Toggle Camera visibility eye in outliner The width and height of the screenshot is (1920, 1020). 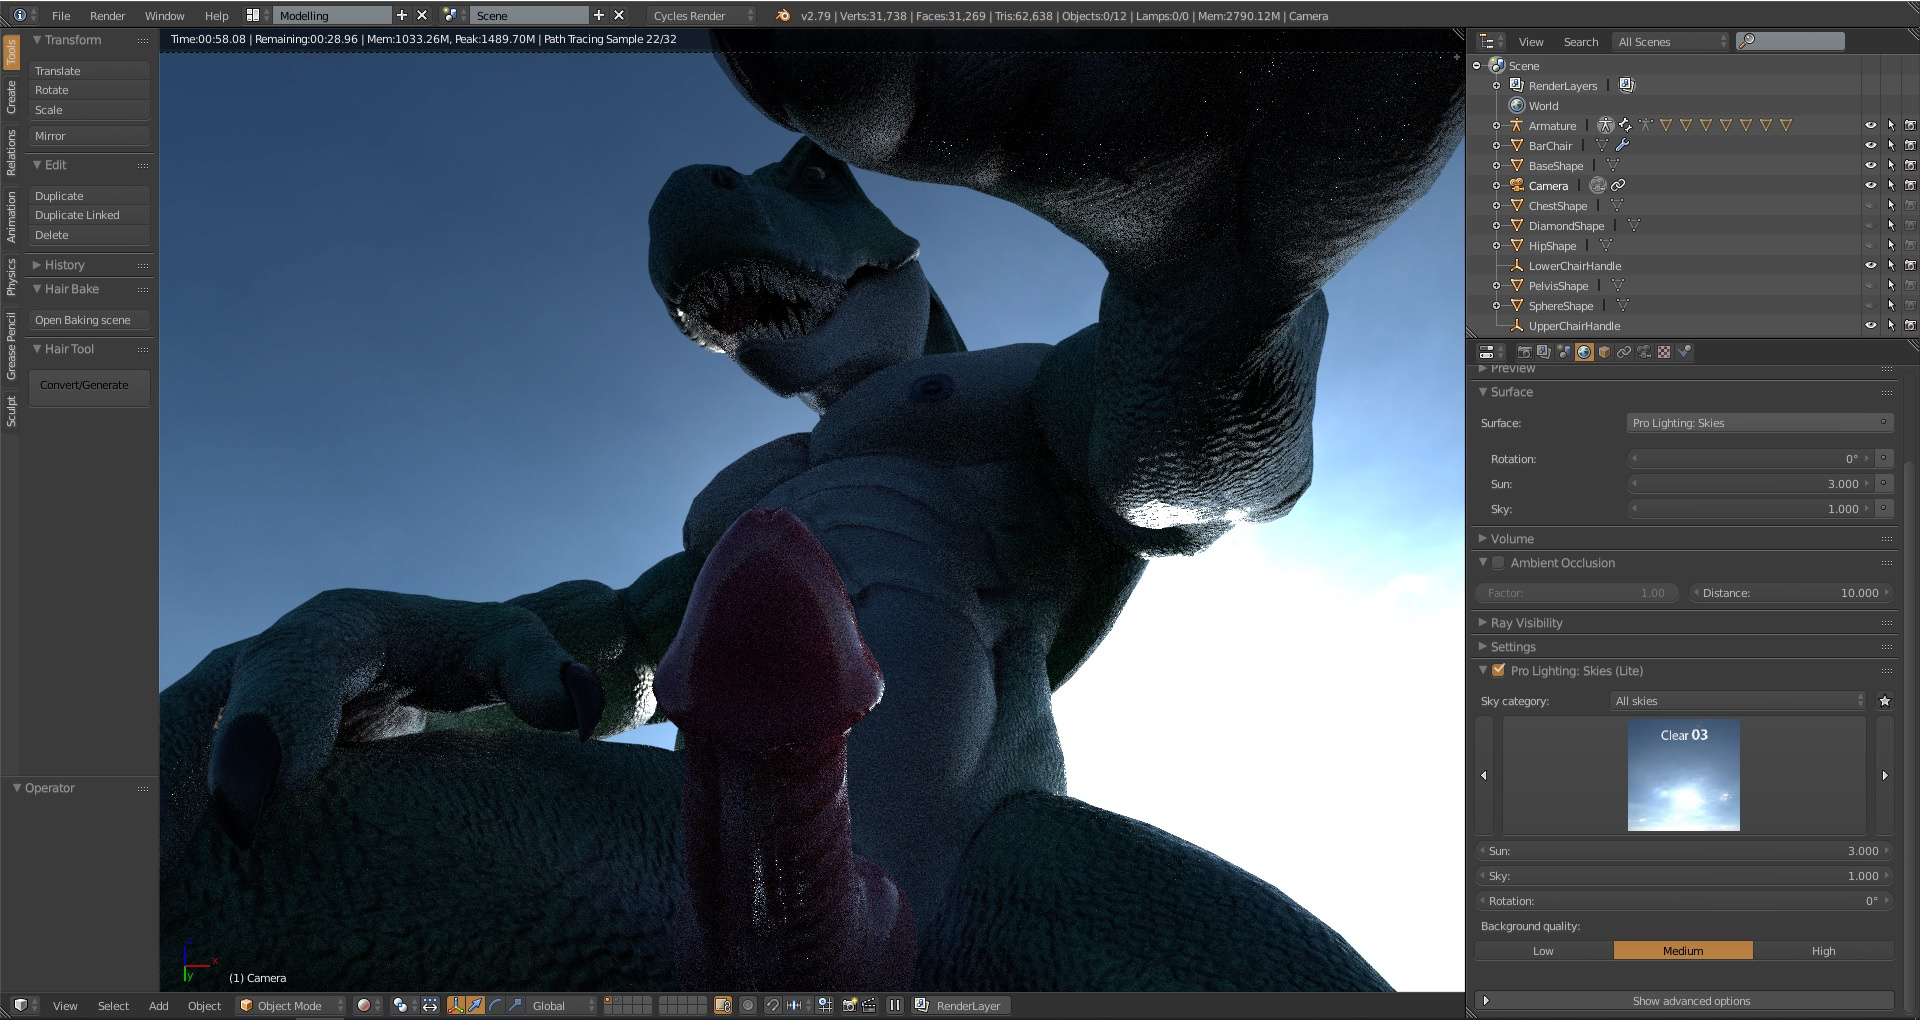tap(1870, 185)
